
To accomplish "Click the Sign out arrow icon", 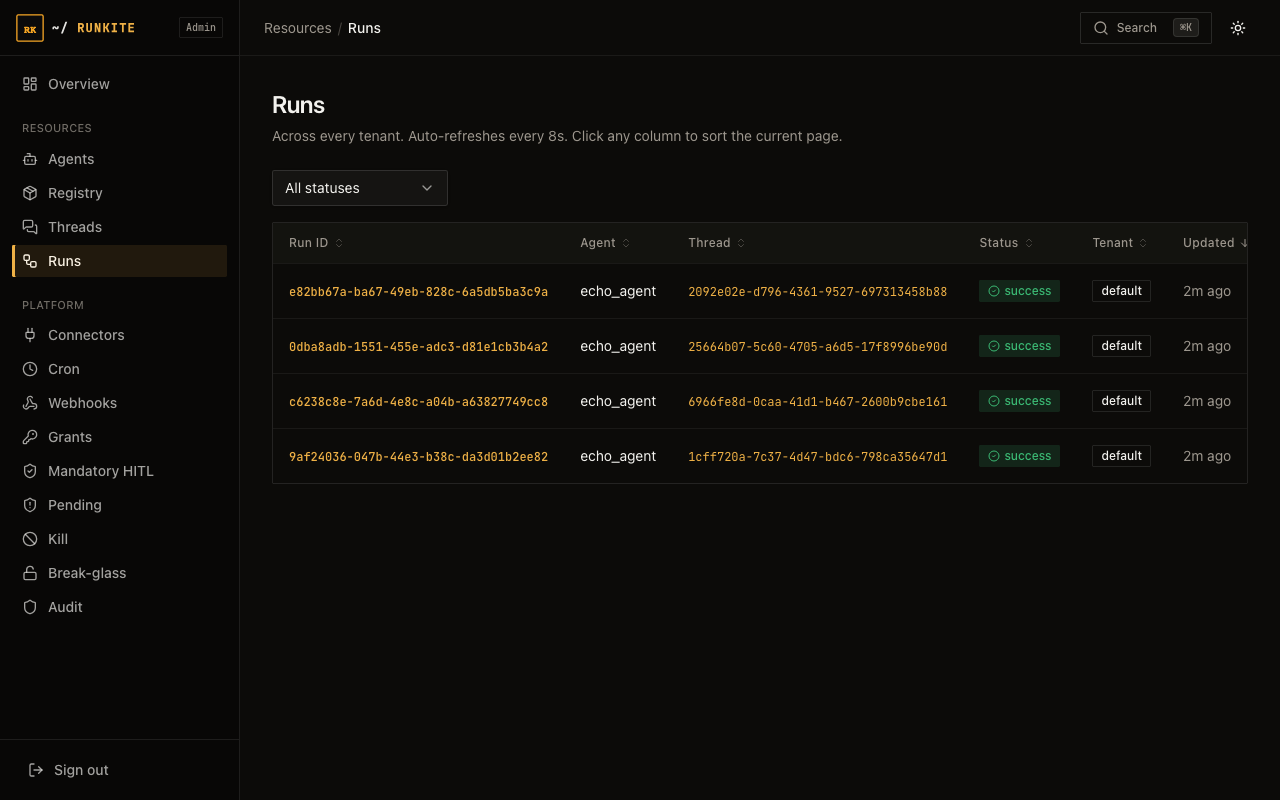I will tap(36, 770).
